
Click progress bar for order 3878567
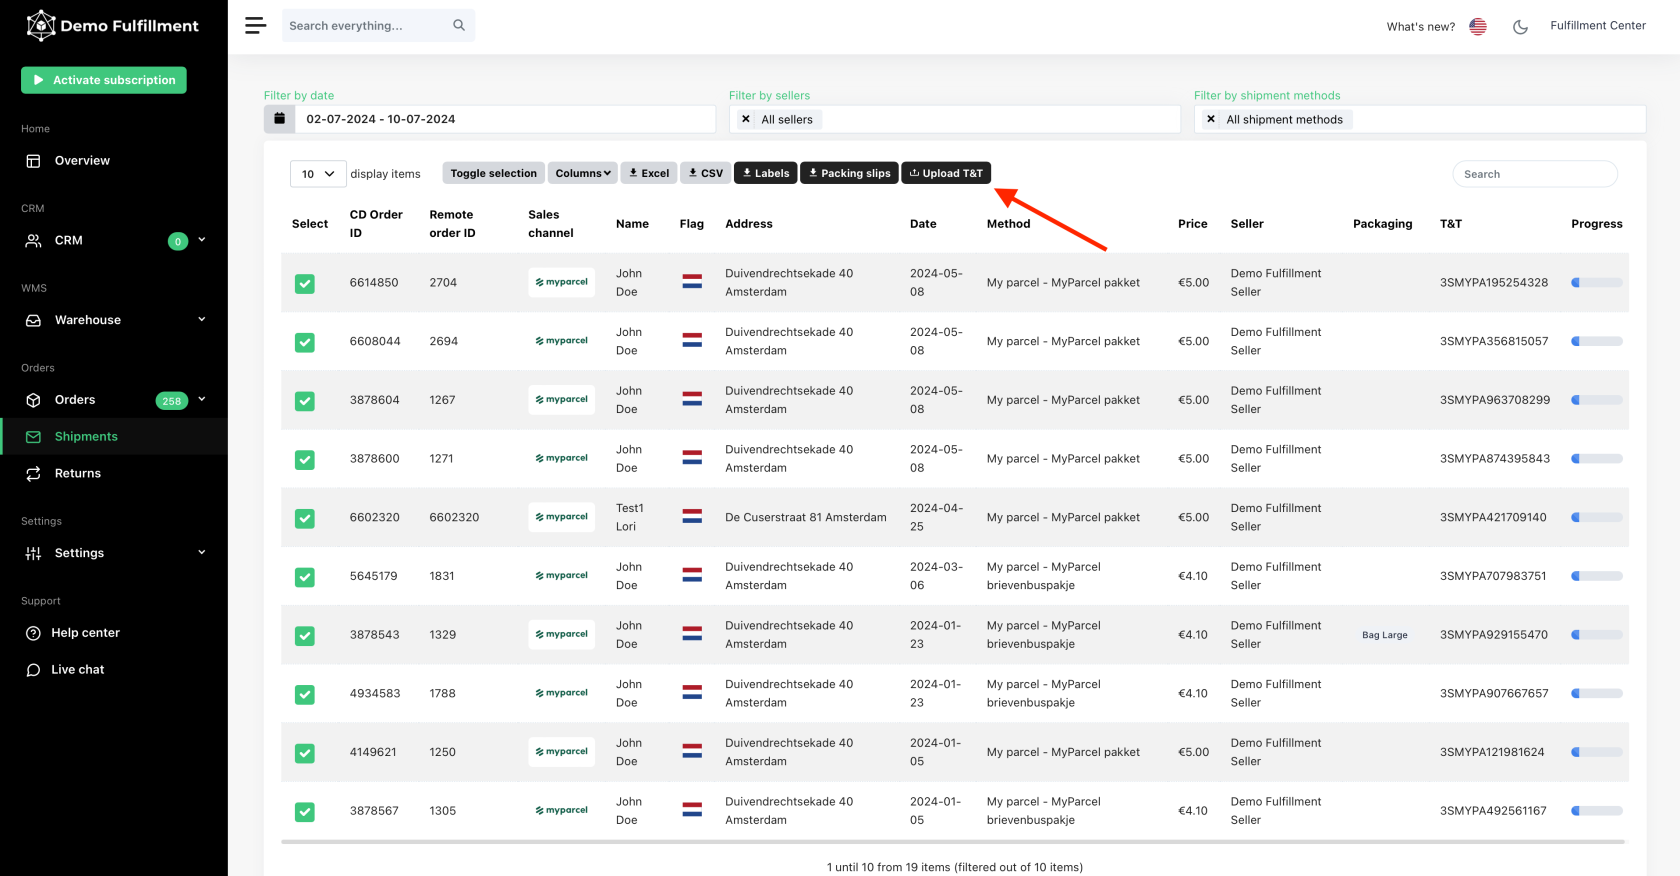[1596, 811]
